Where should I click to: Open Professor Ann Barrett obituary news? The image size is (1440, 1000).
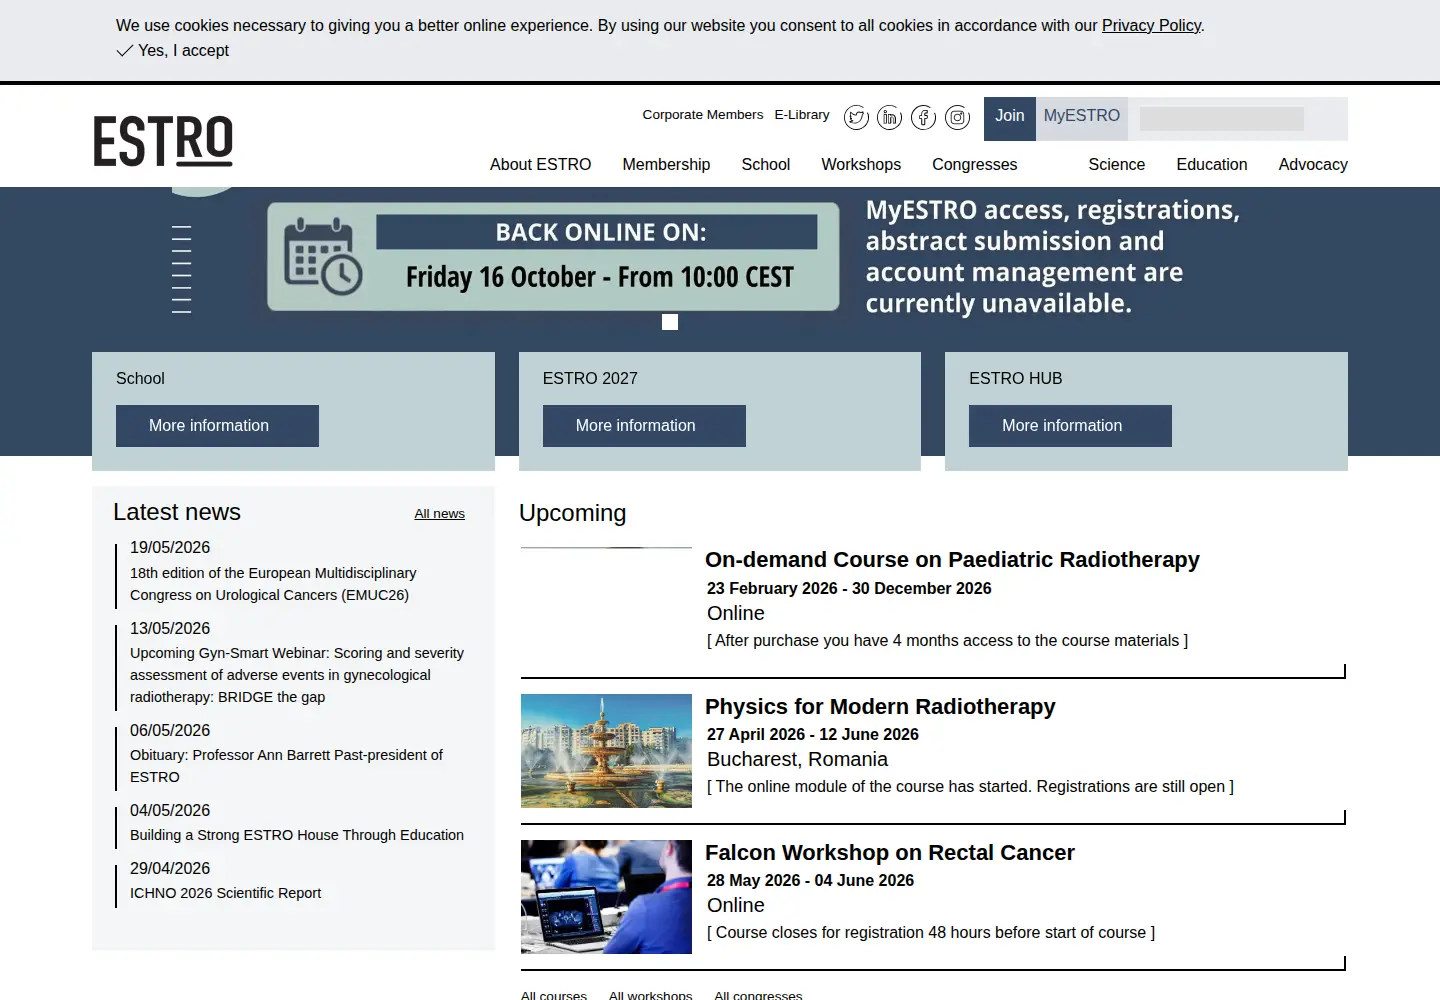point(286,766)
